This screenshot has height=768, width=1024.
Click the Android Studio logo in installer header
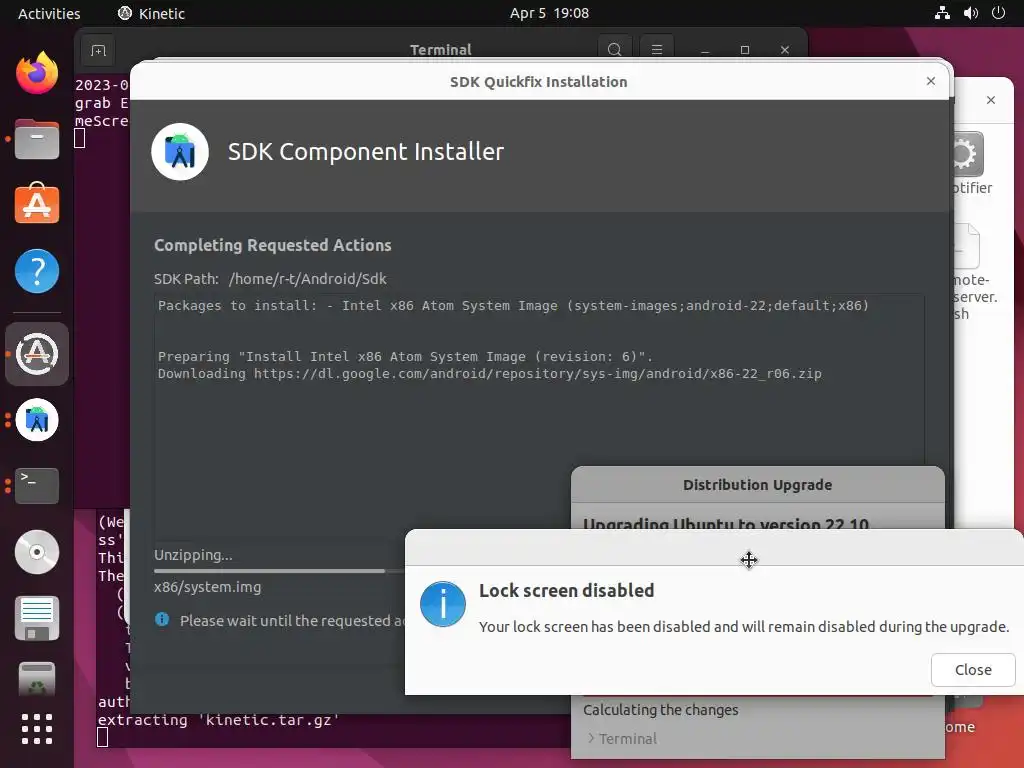pos(180,152)
